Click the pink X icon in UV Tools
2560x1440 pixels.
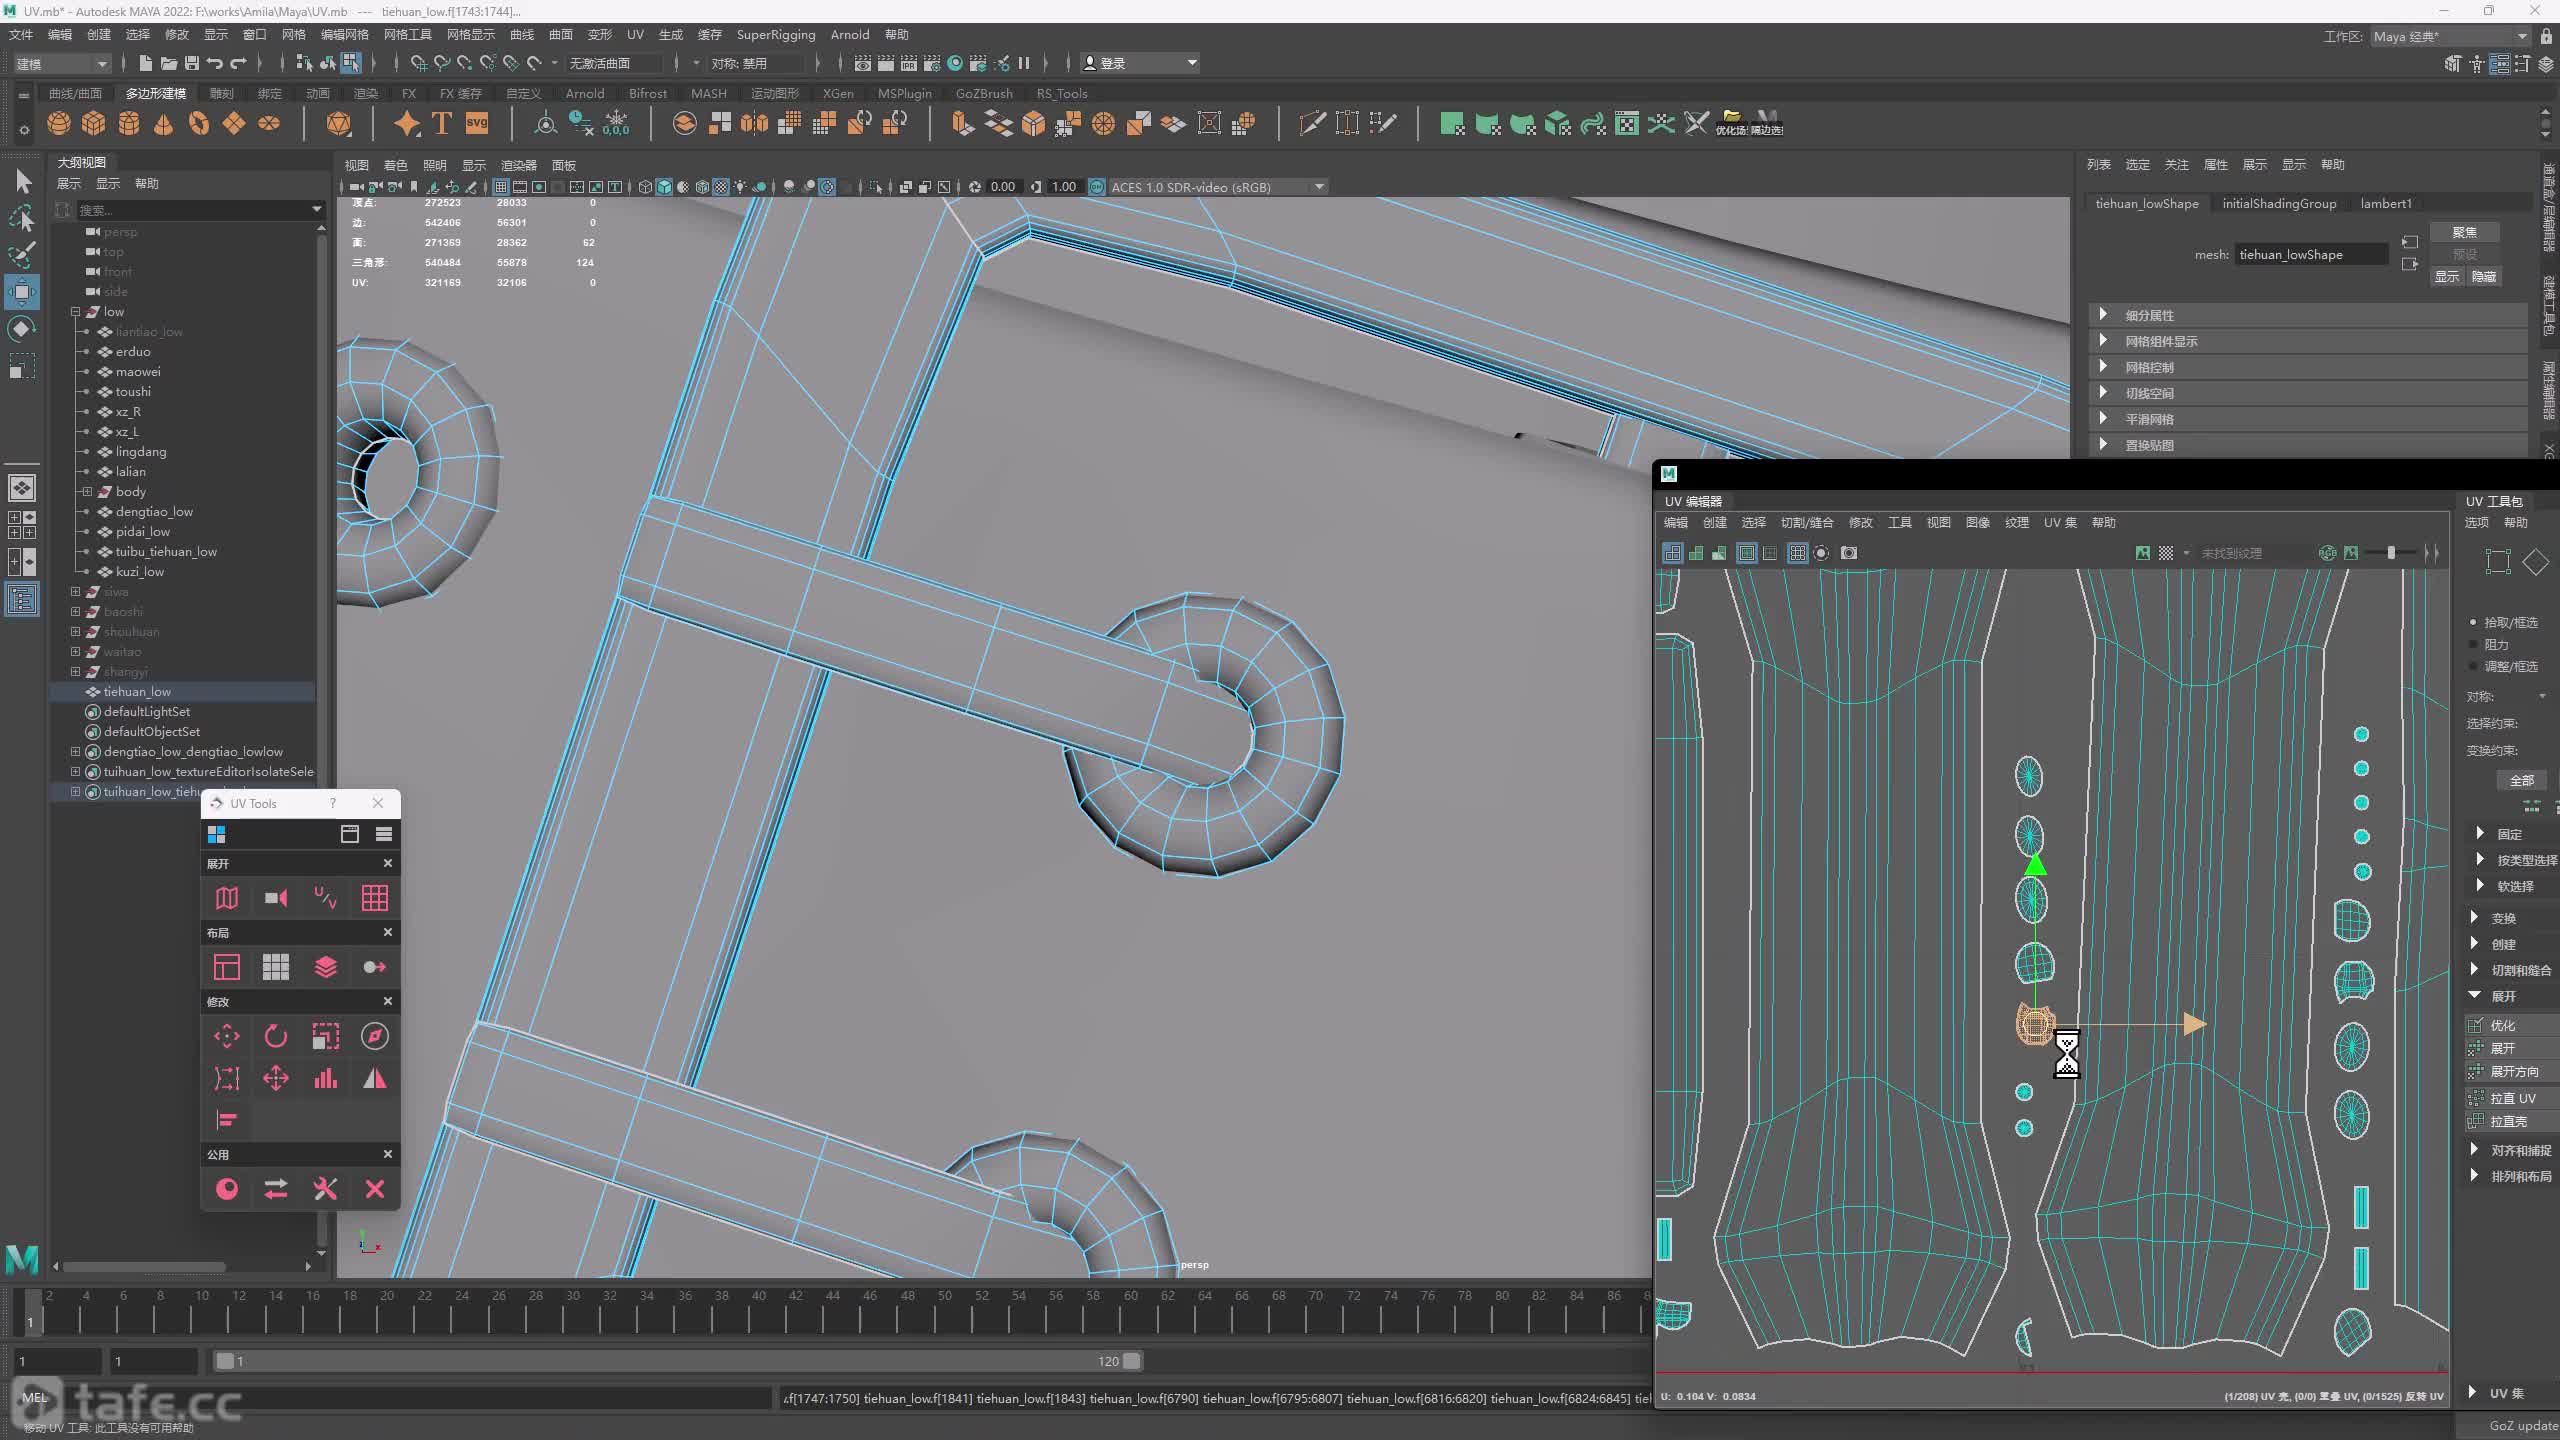(375, 1189)
